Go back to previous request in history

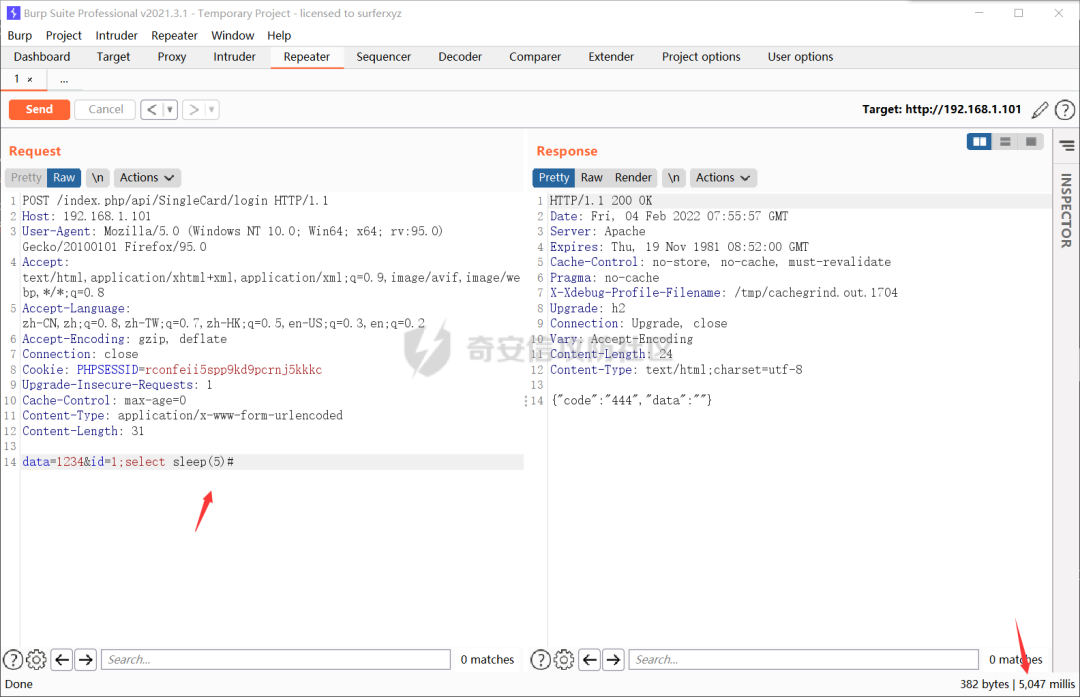pos(152,110)
